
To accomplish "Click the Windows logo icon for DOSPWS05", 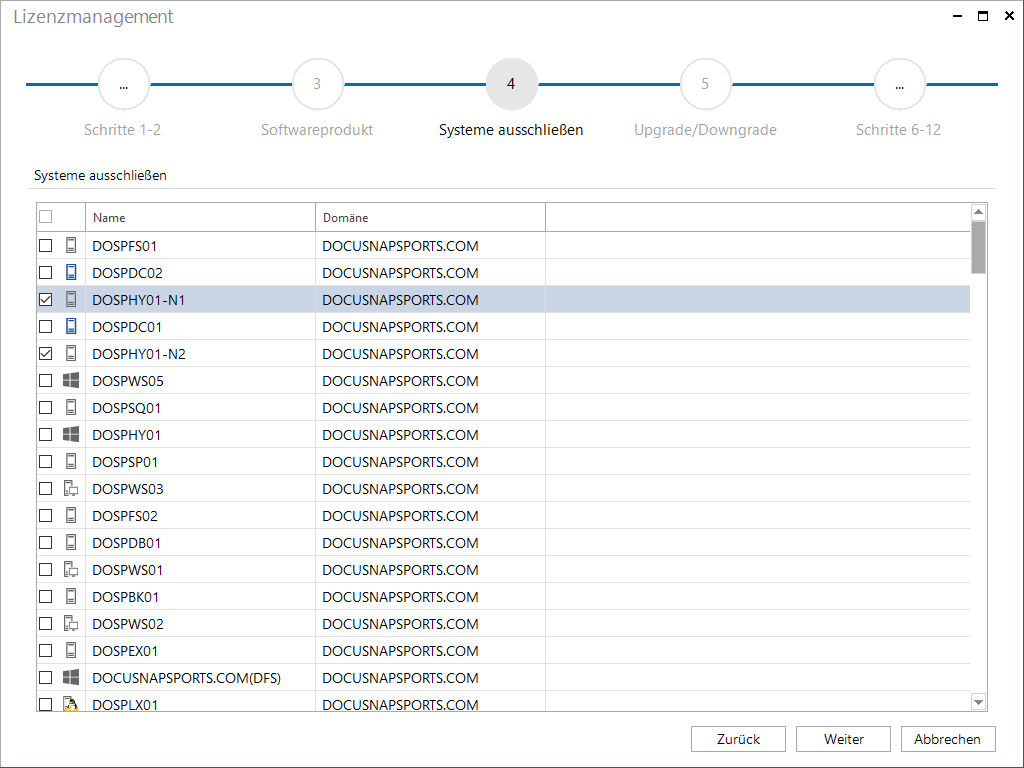I will click(71, 380).
